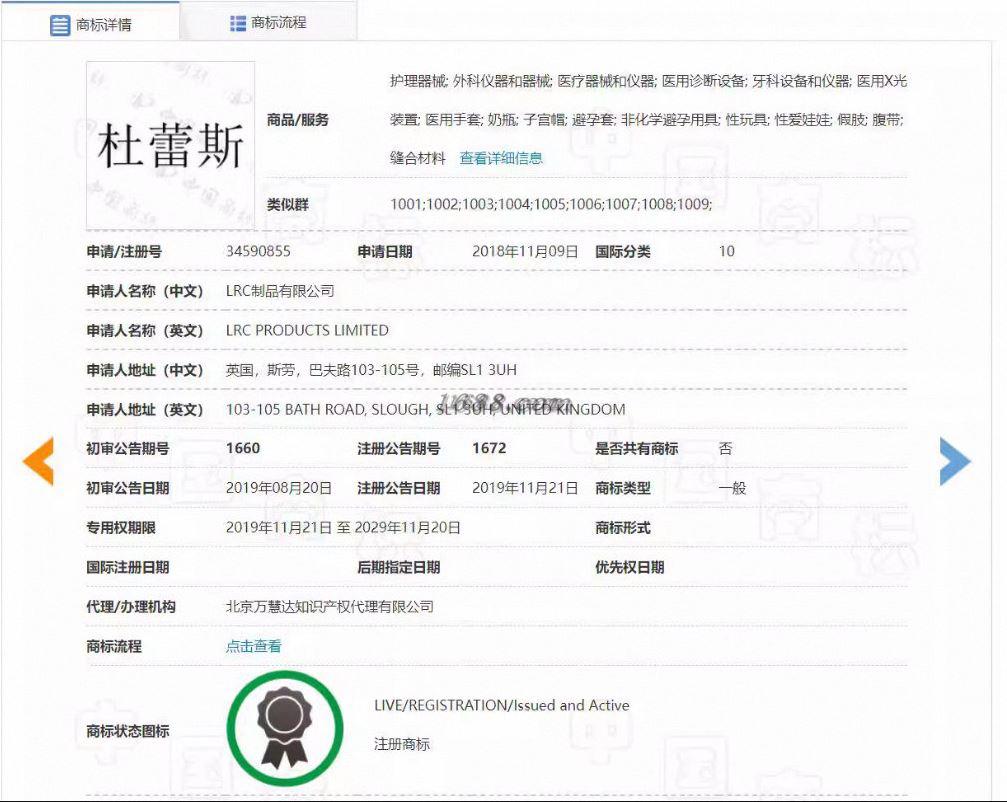This screenshot has height=802, width=1007.
Task: Open the 点击查看 trademark process link
Action: coord(254,646)
